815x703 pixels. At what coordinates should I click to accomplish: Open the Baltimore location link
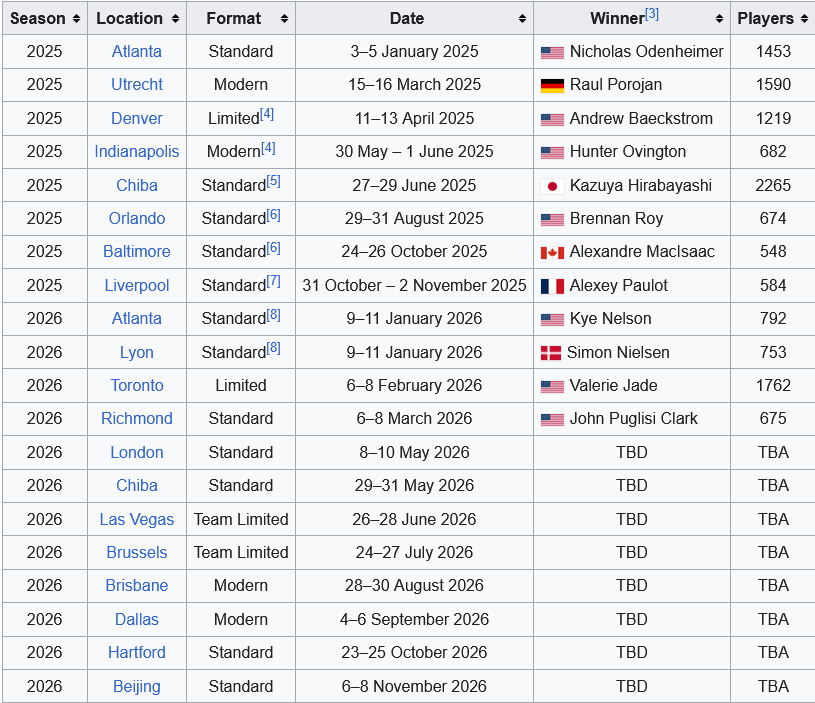coord(137,251)
